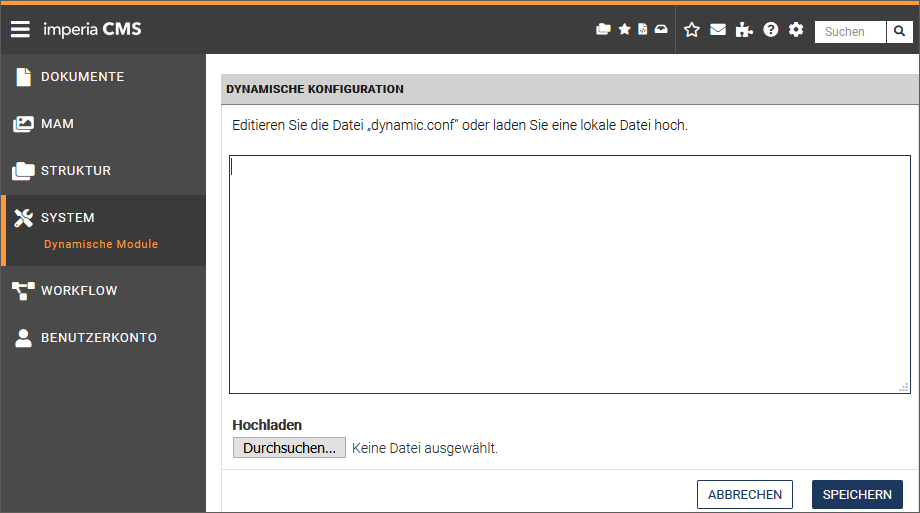Screen dimensions: 920x513
Task: Click the user icon beside BENUTZERKONTO
Action: [23, 338]
